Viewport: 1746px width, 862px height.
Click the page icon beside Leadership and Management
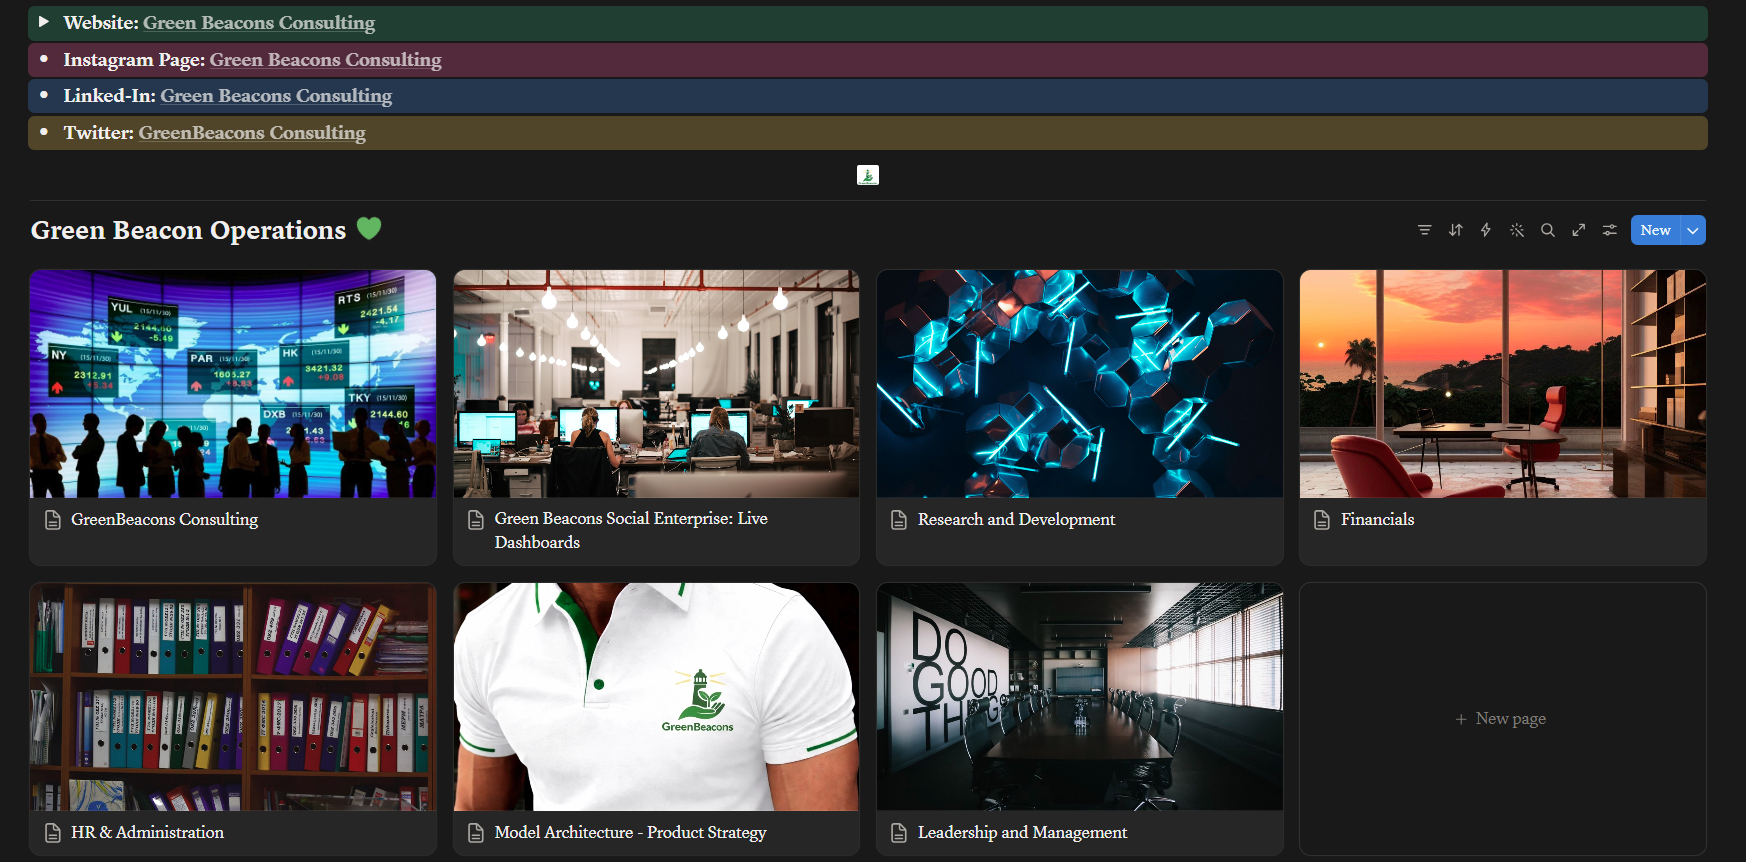click(x=899, y=833)
